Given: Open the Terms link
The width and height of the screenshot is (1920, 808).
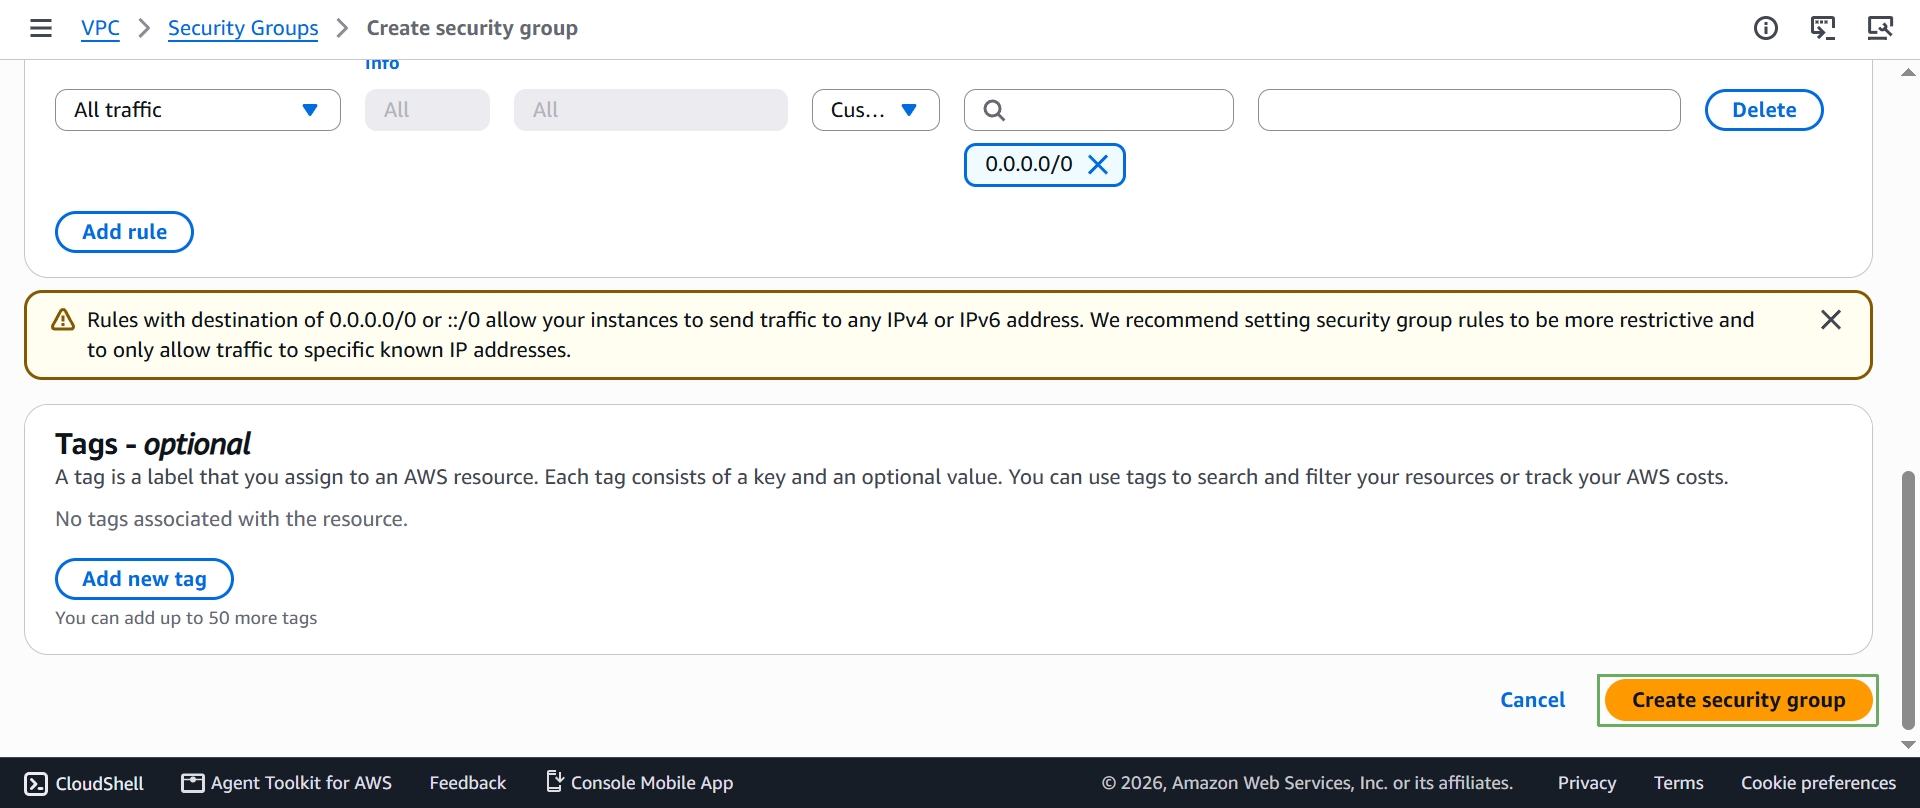Looking at the screenshot, I should 1678,783.
